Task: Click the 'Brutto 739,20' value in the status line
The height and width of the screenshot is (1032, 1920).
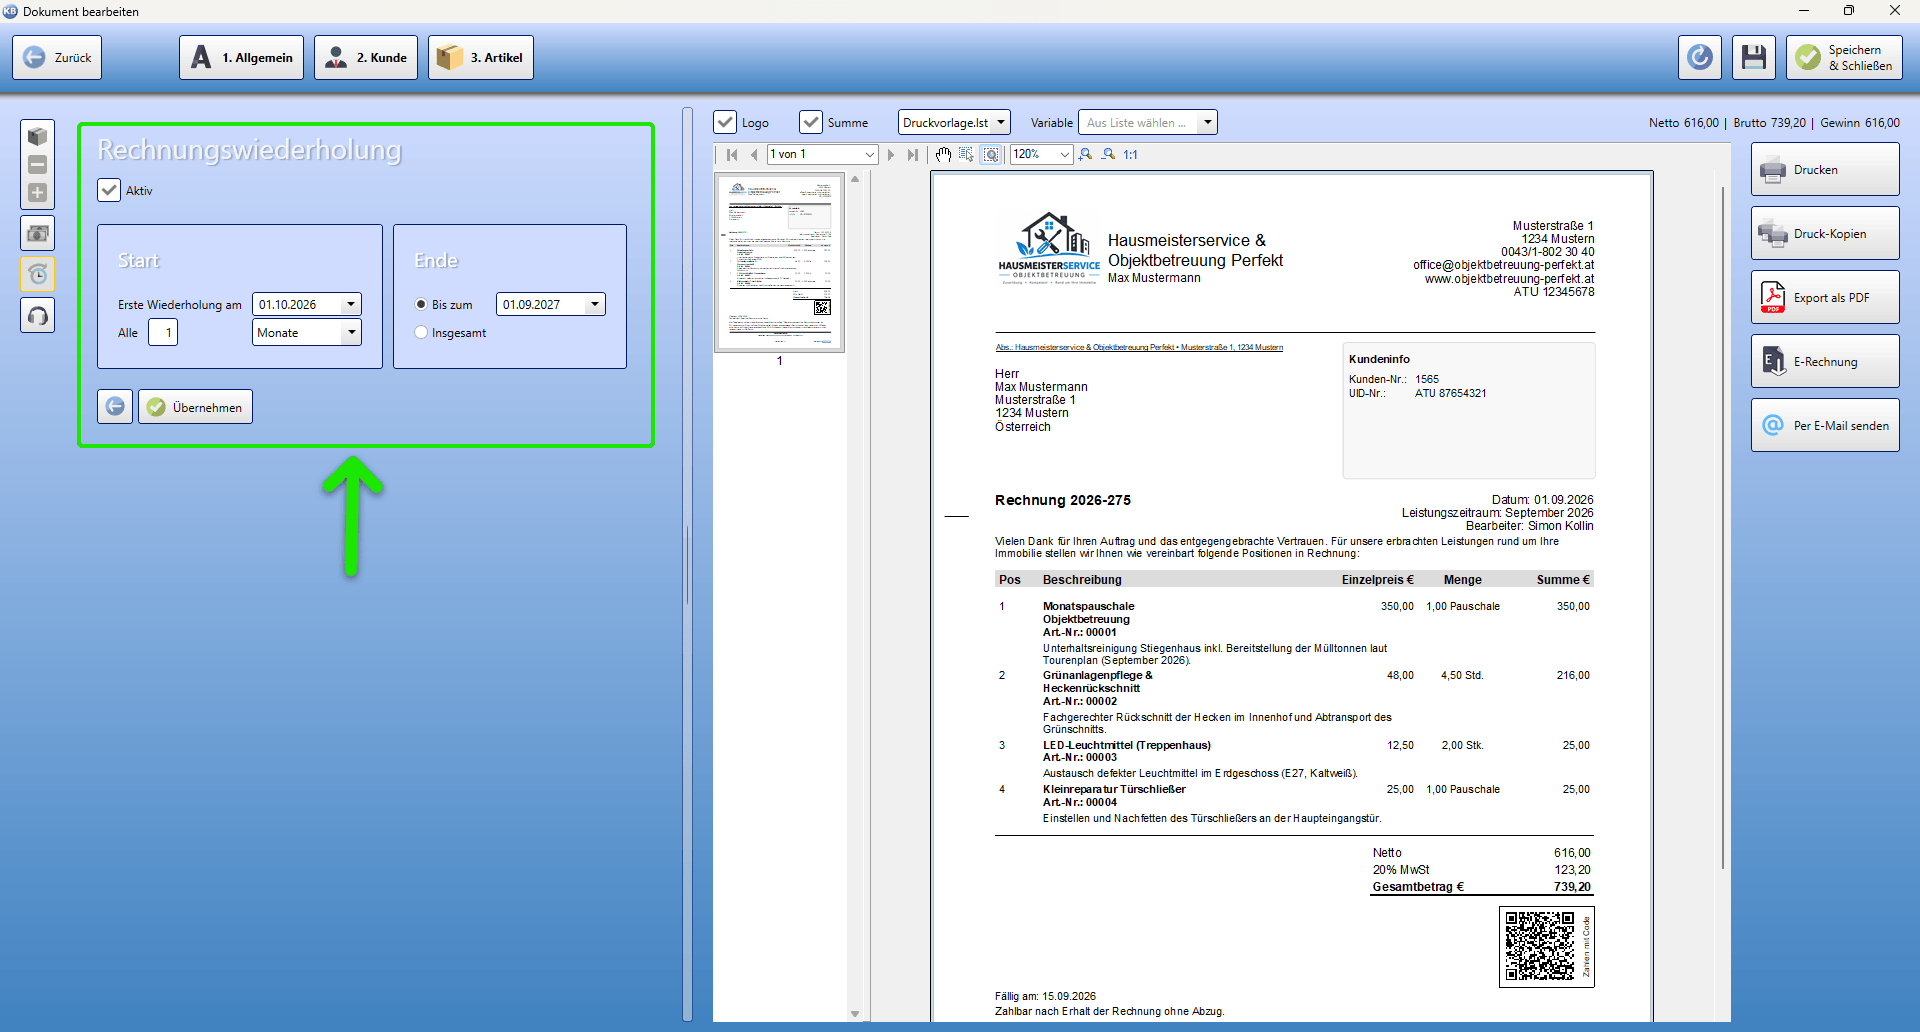Action: point(1770,123)
